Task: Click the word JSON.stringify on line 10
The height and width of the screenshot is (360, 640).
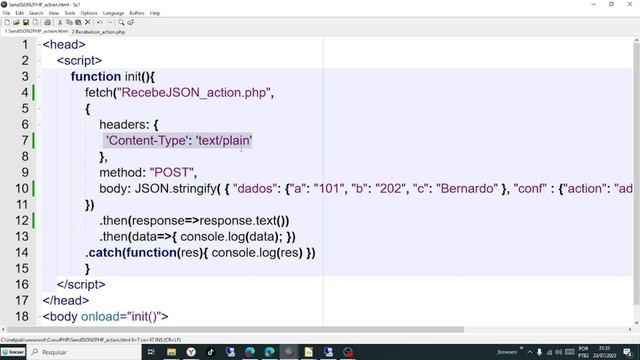Action: (x=176, y=189)
